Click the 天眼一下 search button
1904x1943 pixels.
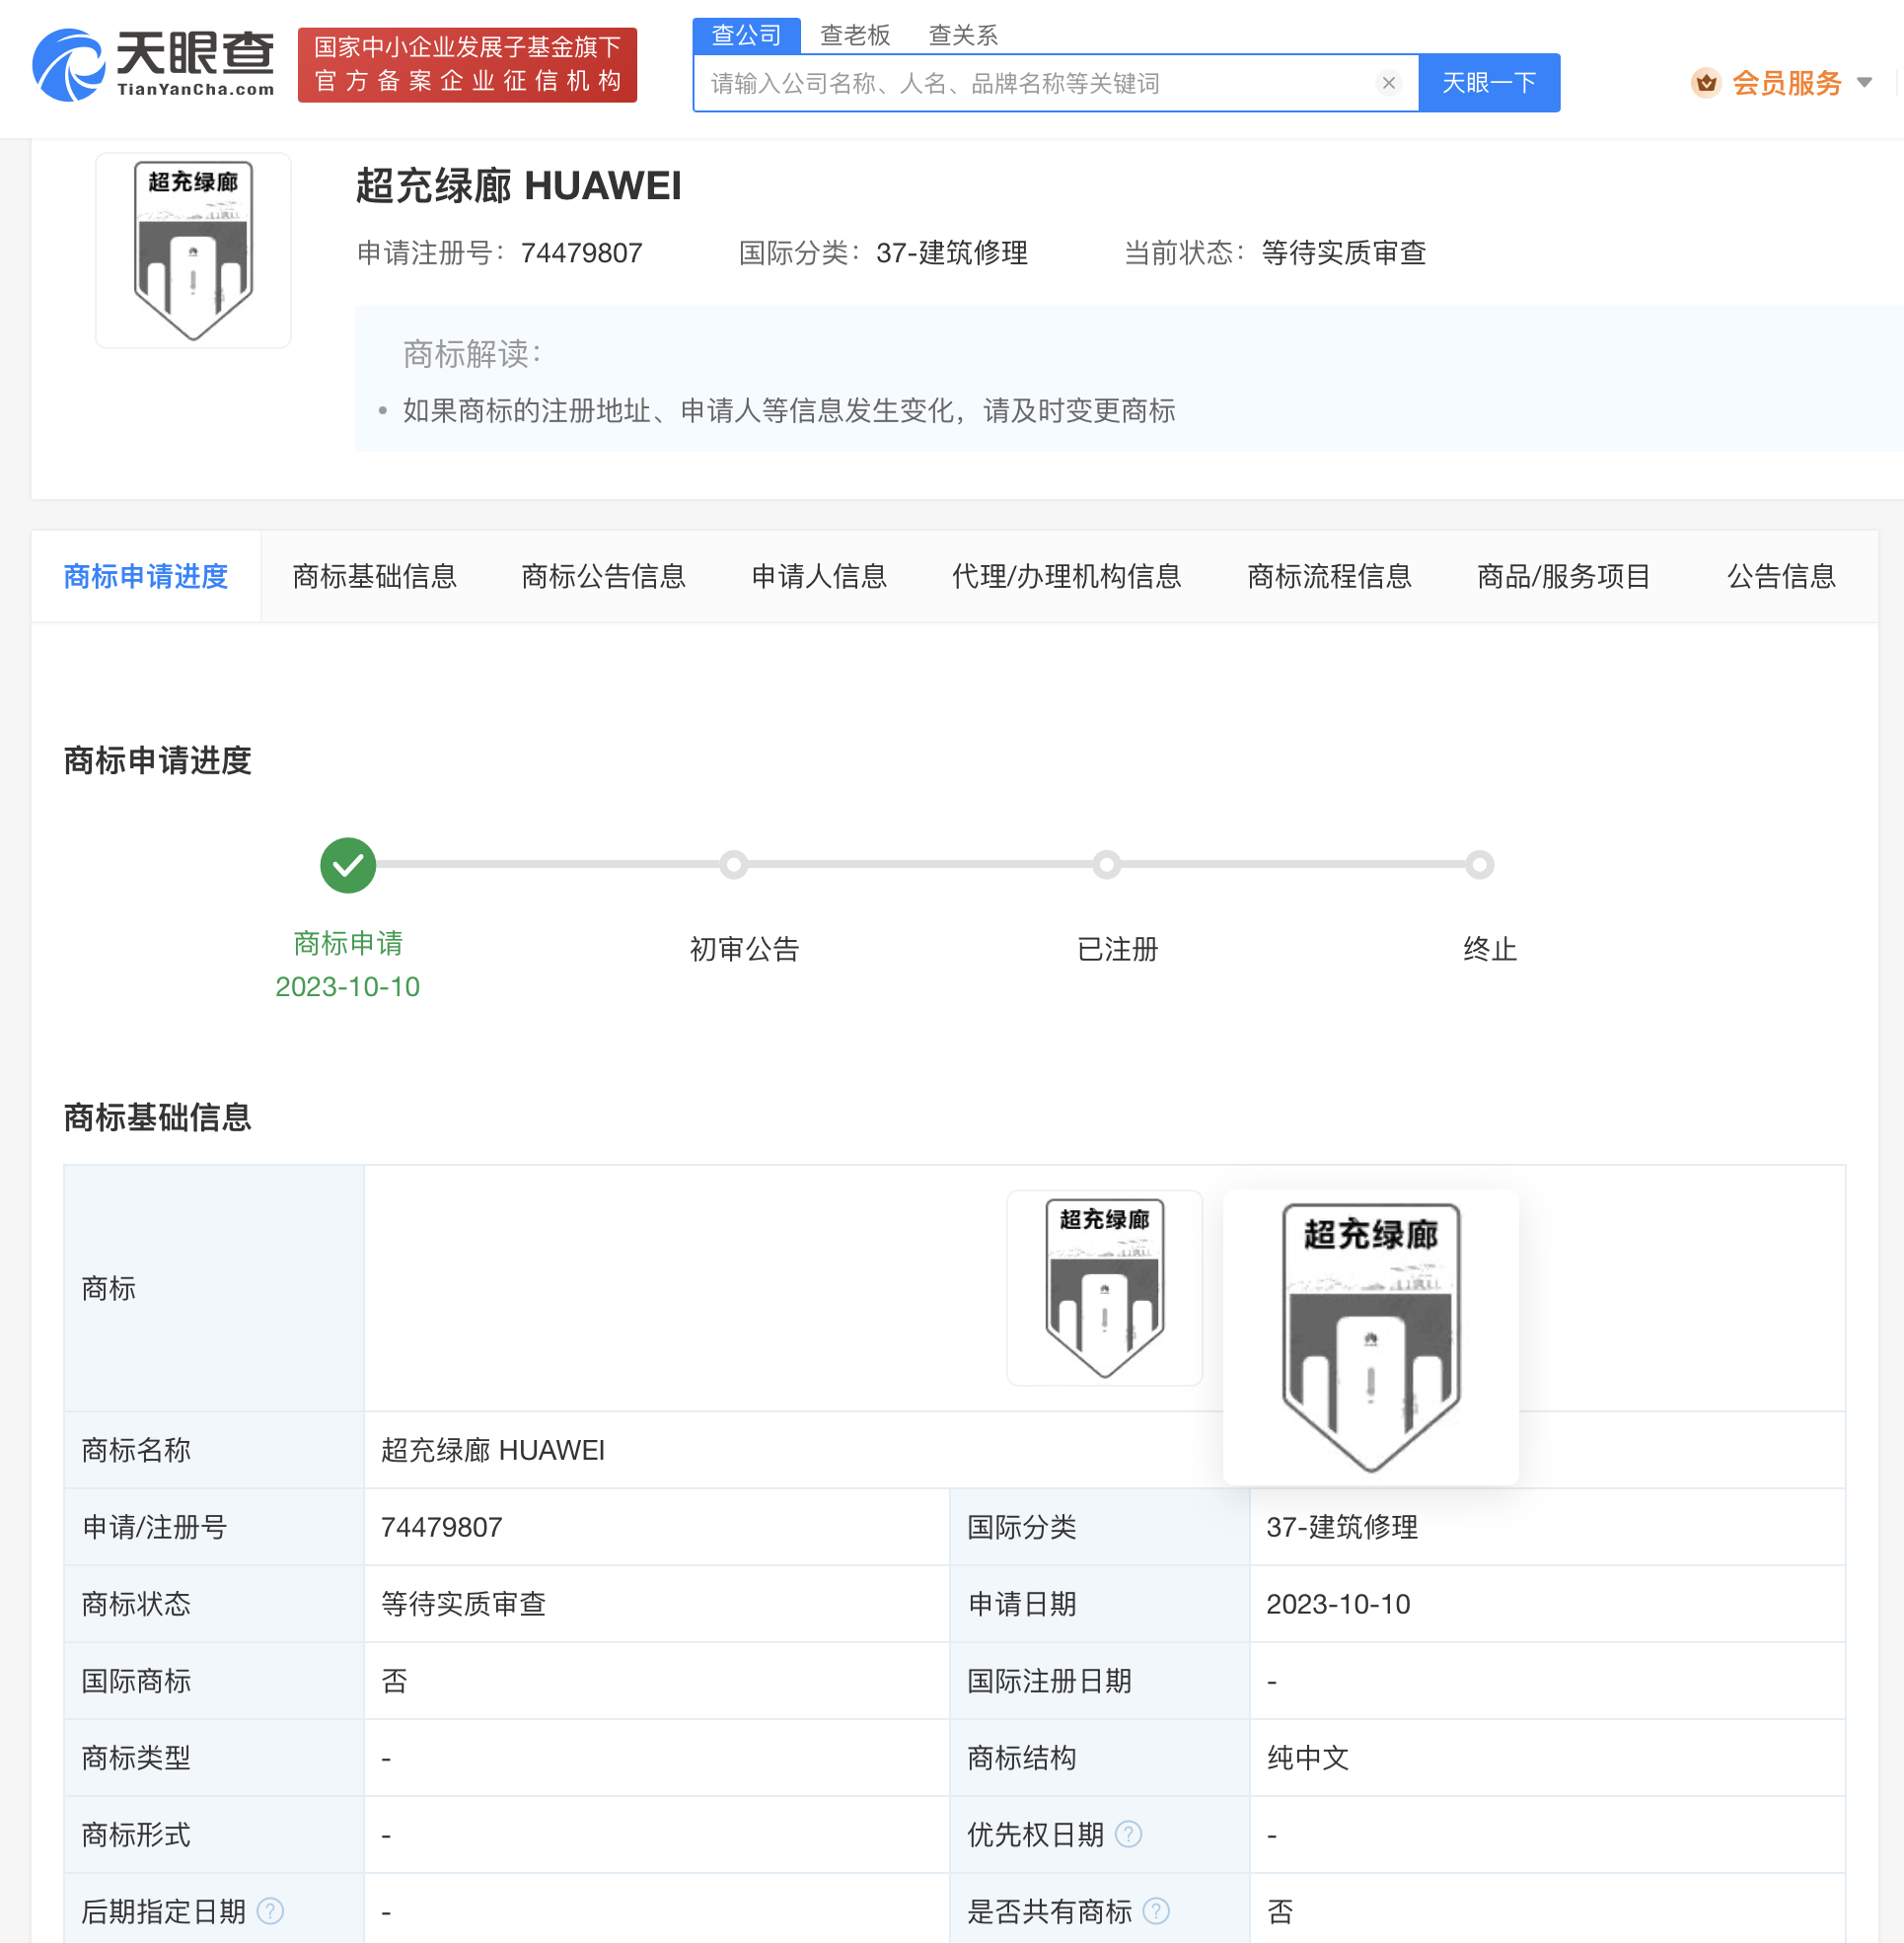(x=1489, y=83)
